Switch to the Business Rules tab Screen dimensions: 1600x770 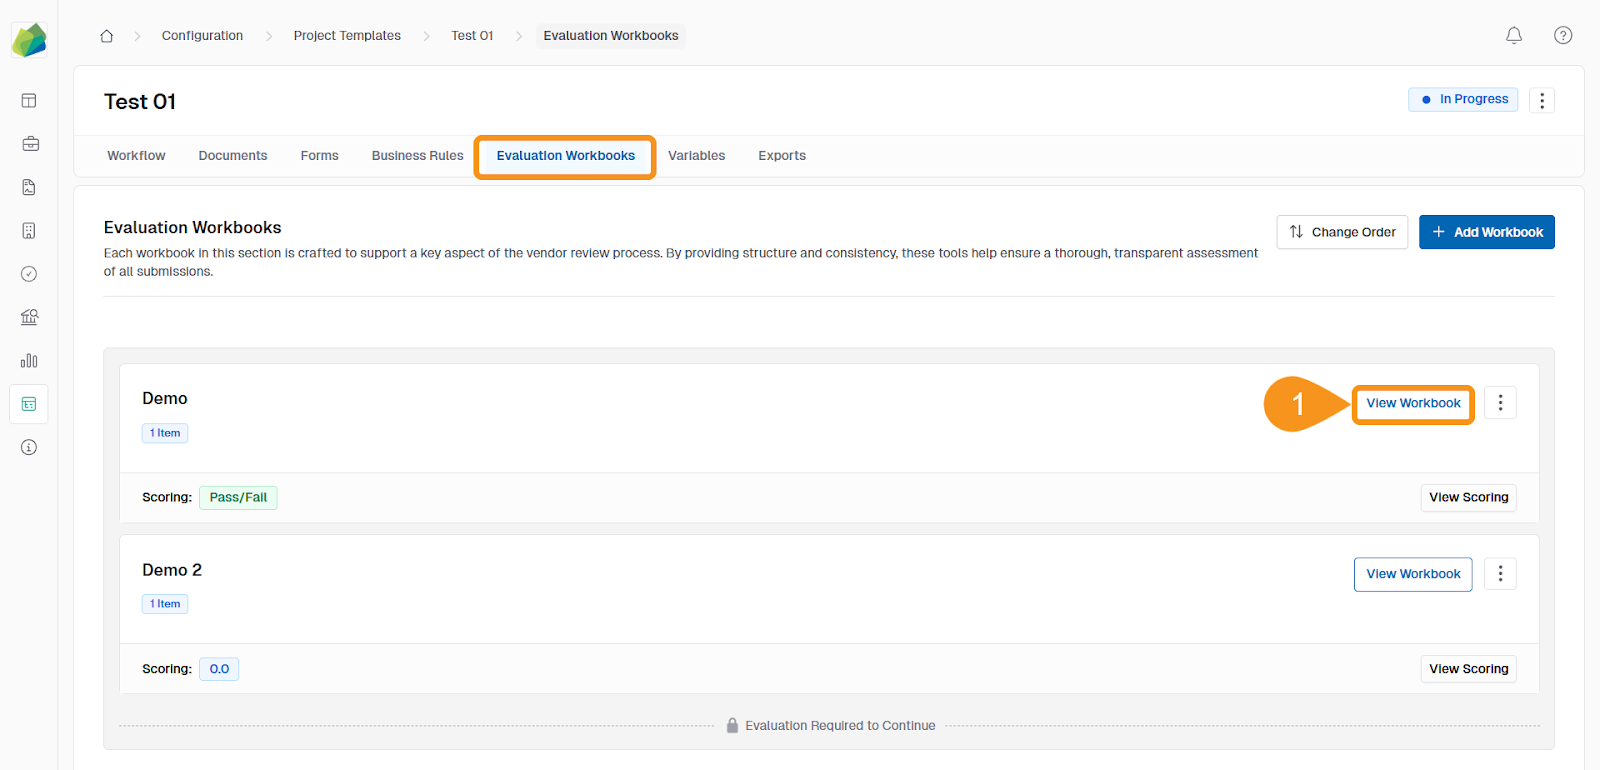point(417,156)
